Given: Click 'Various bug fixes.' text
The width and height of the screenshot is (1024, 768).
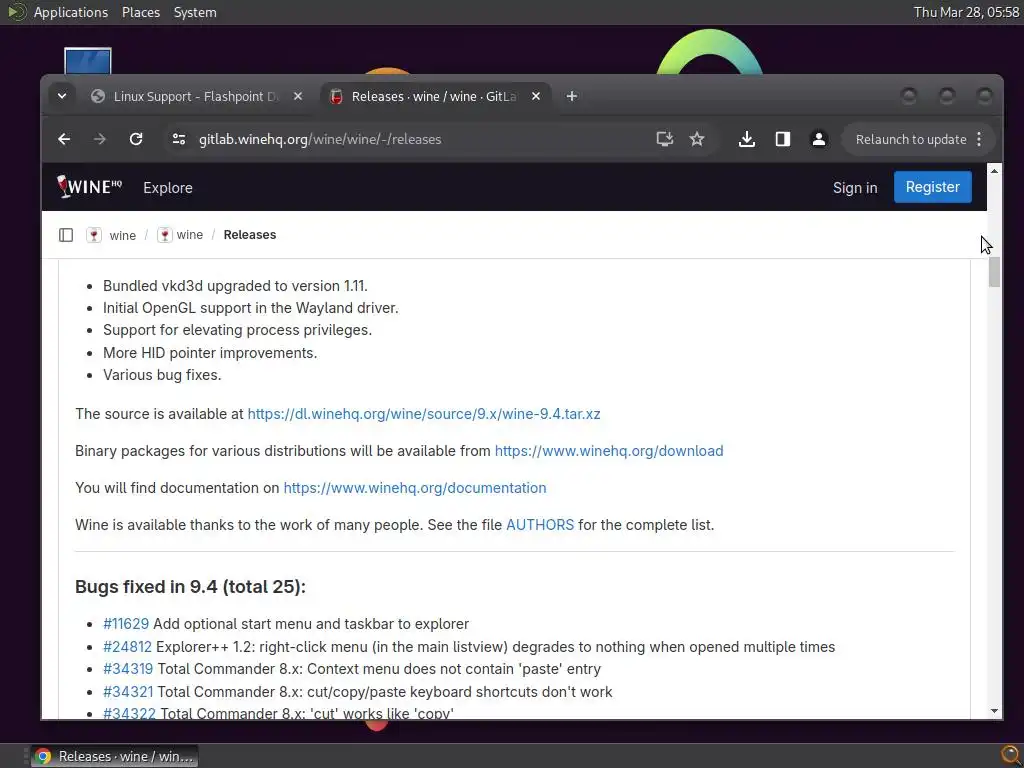Looking at the screenshot, I should [162, 376].
